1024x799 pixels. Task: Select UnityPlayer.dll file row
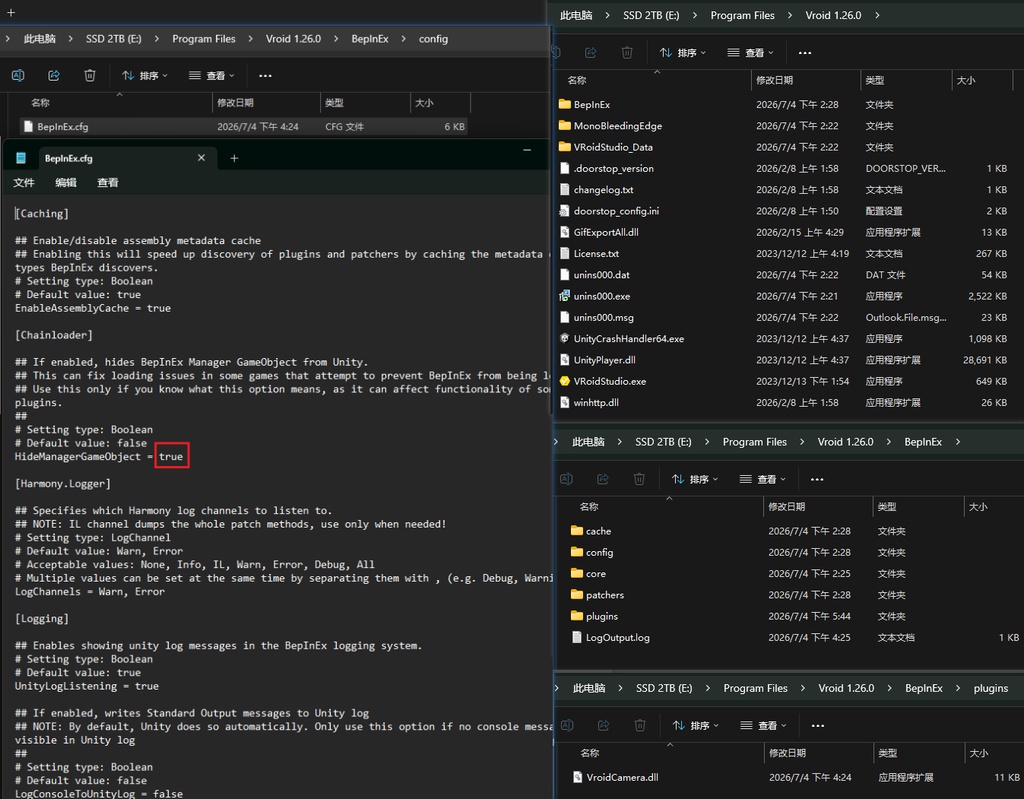pos(786,360)
